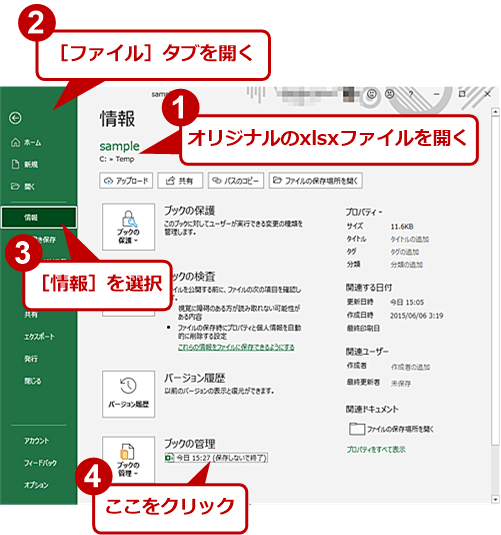Open the ホーム (Home) menu item
The image size is (501, 535).
pos(26,142)
